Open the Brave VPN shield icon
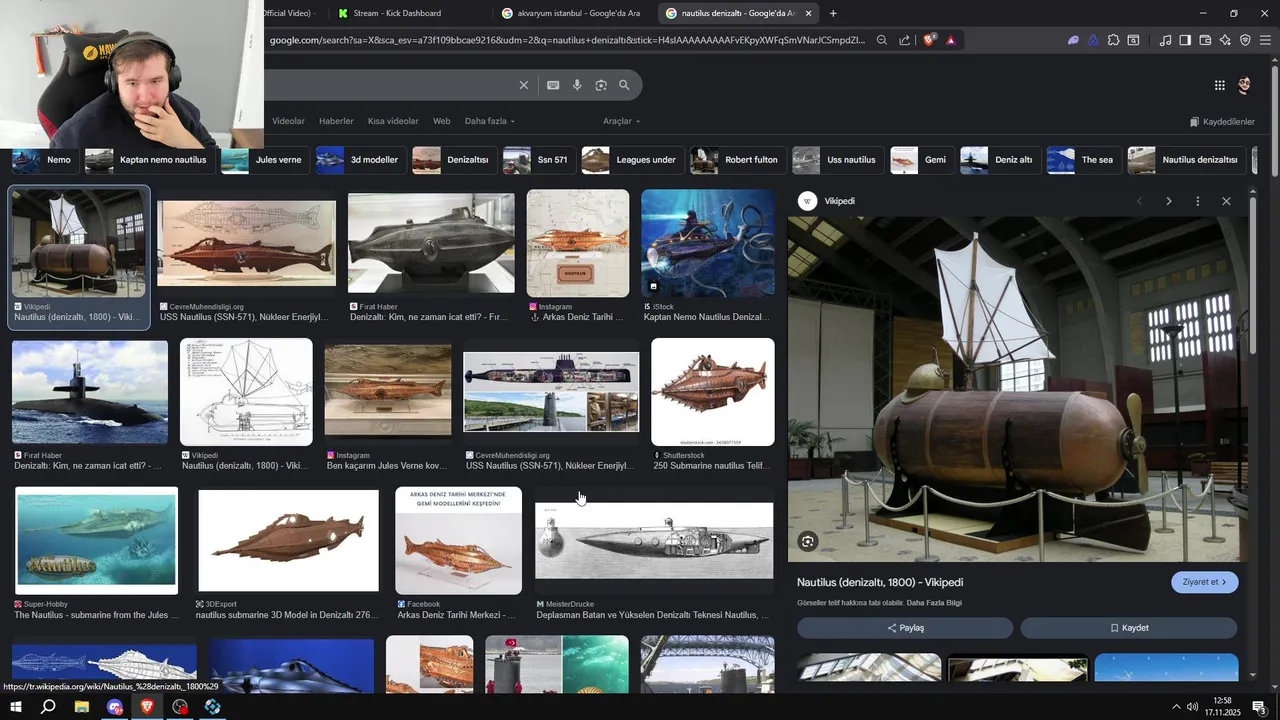The image size is (1280, 720). [x=1245, y=40]
